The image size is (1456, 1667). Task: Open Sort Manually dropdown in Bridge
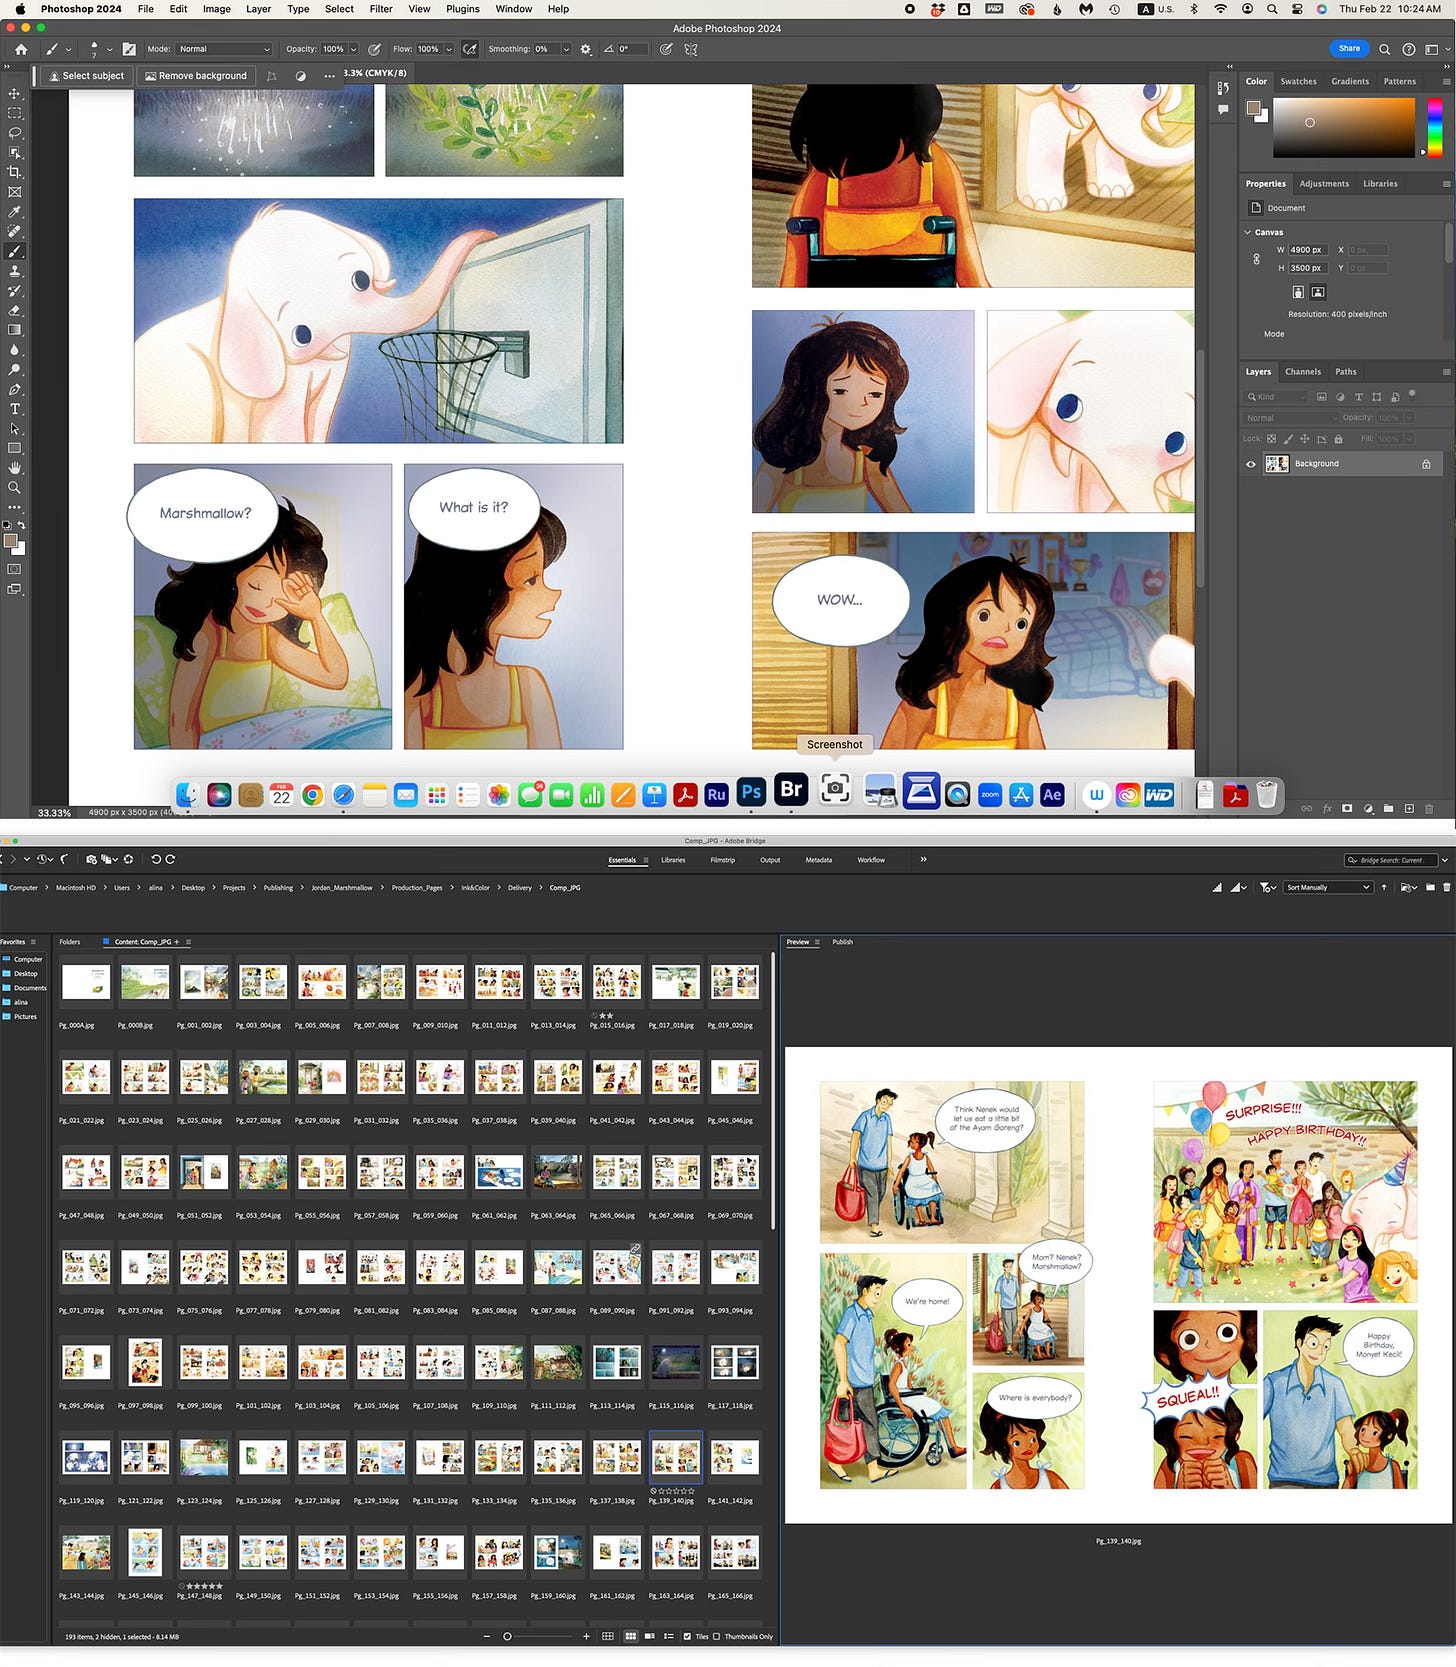1328,887
